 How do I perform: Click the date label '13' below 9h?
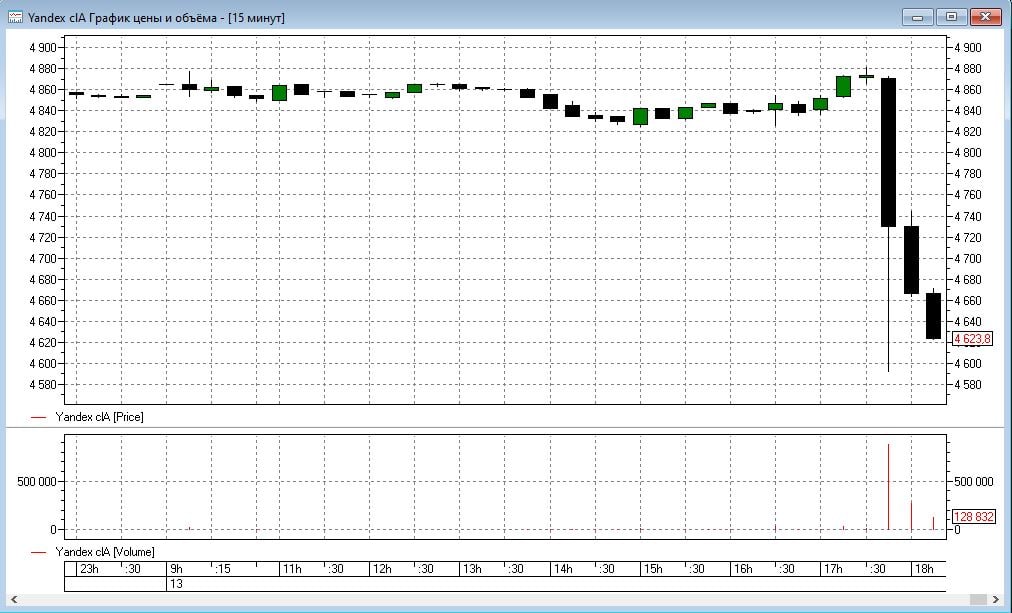[x=176, y=584]
